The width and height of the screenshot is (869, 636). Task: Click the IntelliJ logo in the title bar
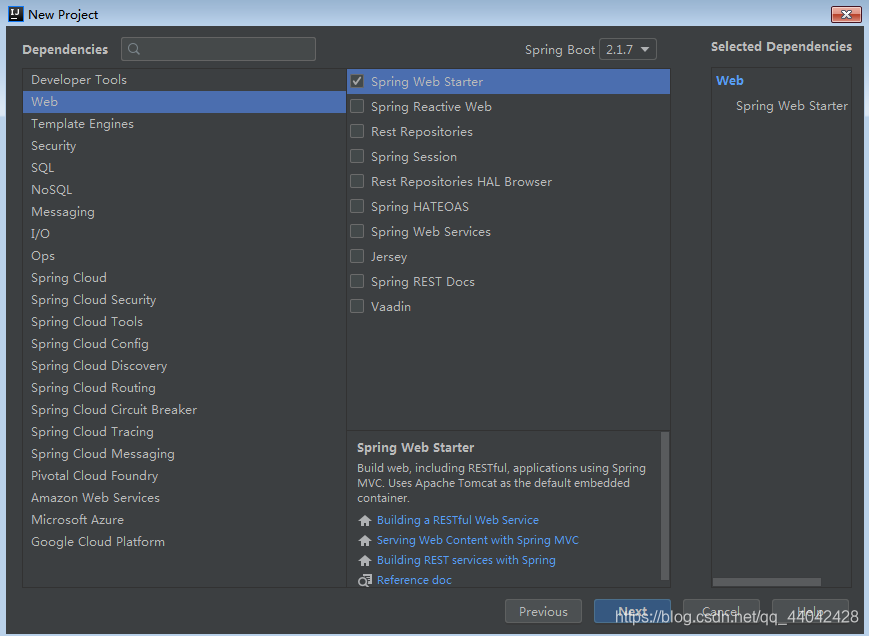click(x=16, y=14)
